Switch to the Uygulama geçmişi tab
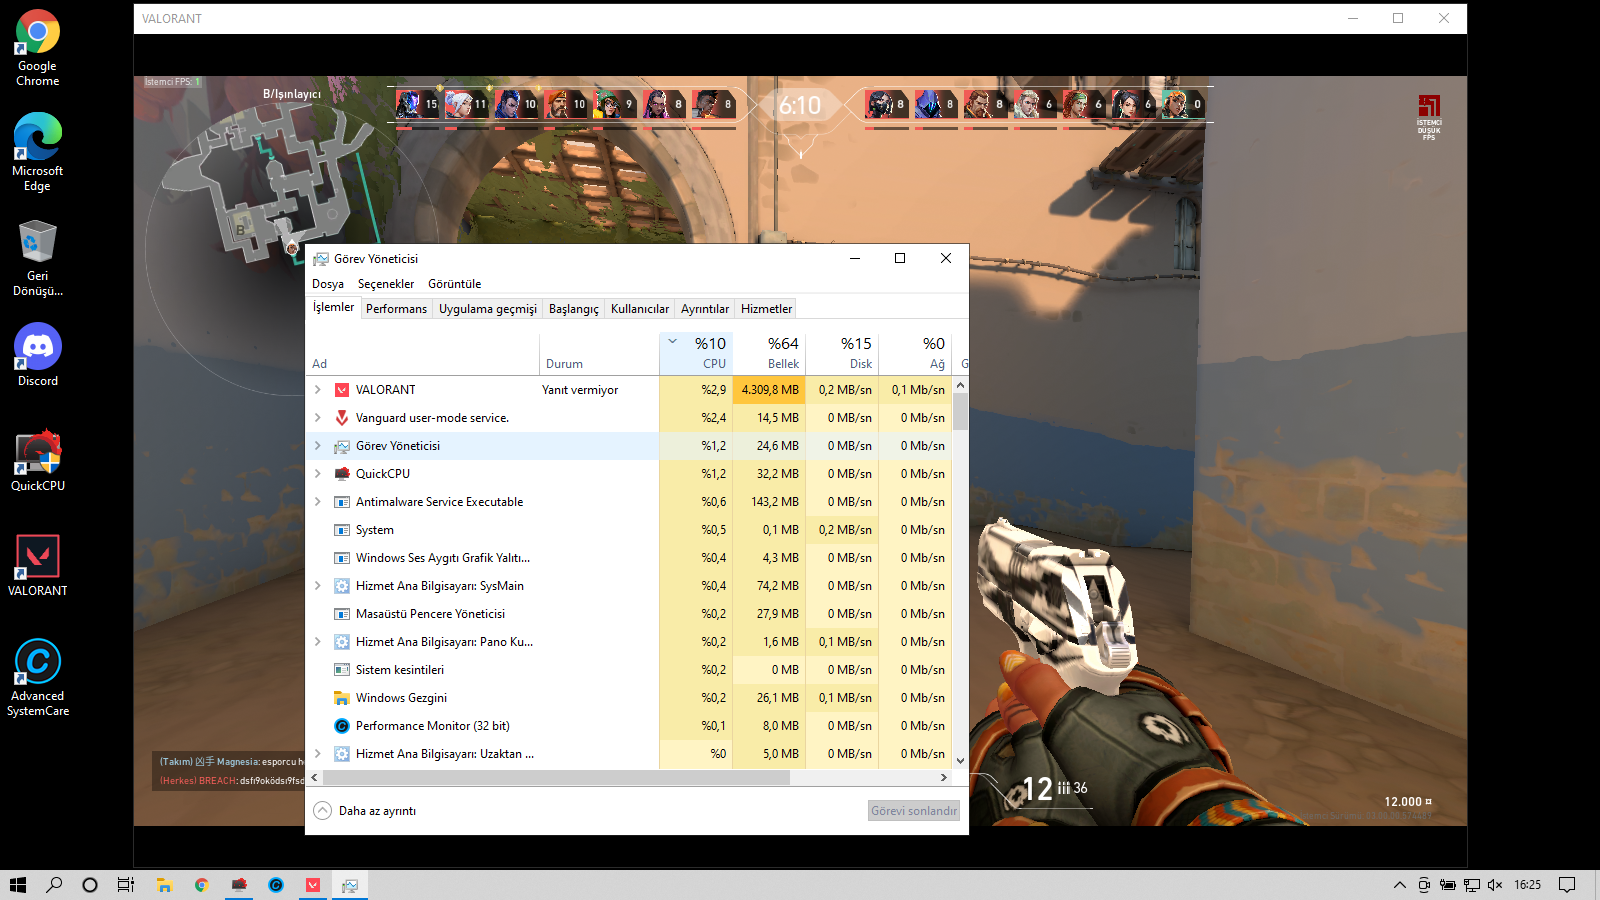 click(x=488, y=309)
